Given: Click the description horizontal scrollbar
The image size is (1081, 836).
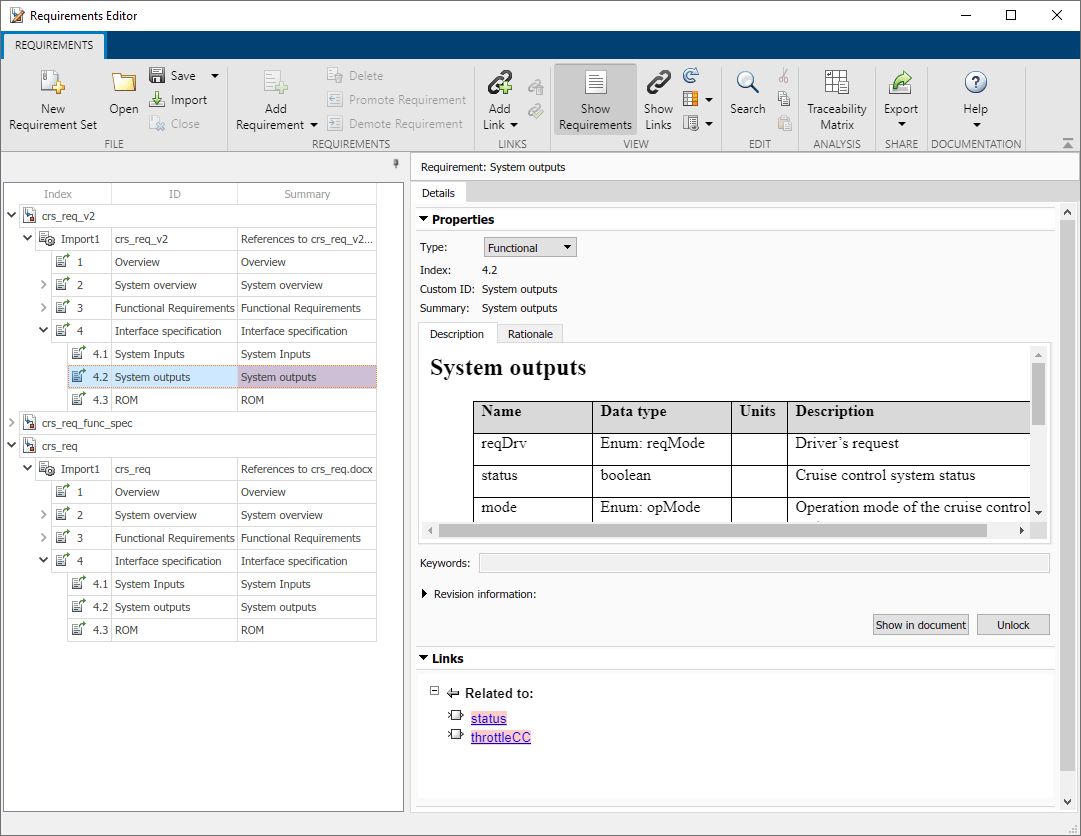Looking at the screenshot, I should click(x=712, y=530).
